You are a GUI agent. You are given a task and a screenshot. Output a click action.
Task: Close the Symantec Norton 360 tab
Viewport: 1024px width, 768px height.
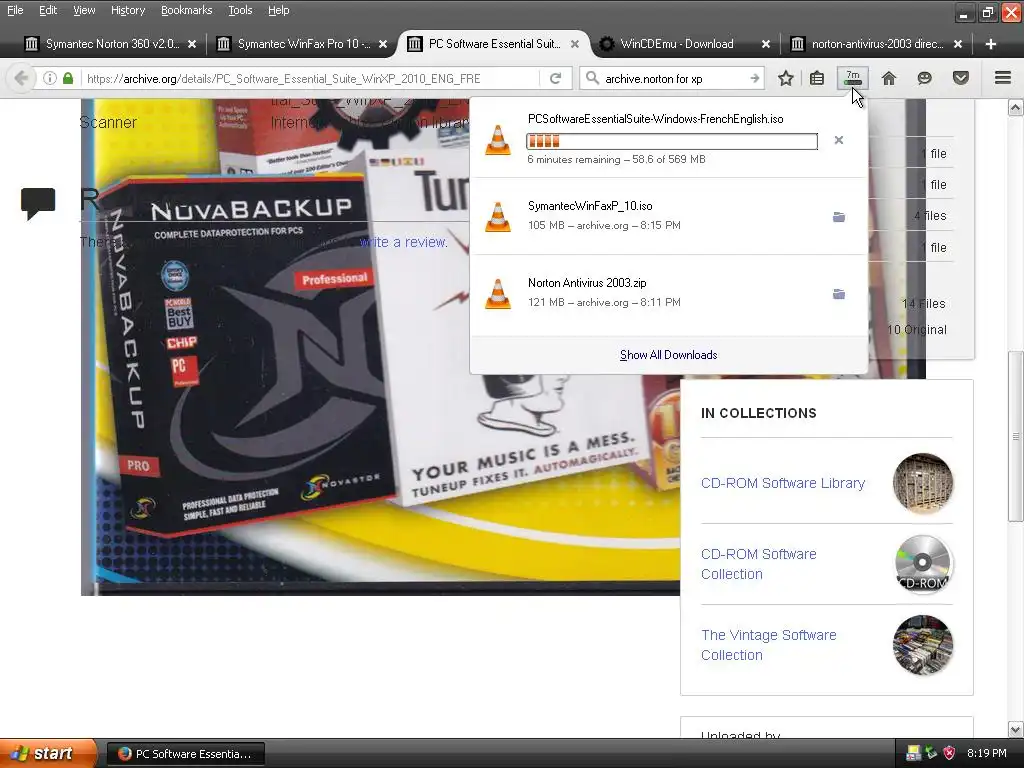192,44
